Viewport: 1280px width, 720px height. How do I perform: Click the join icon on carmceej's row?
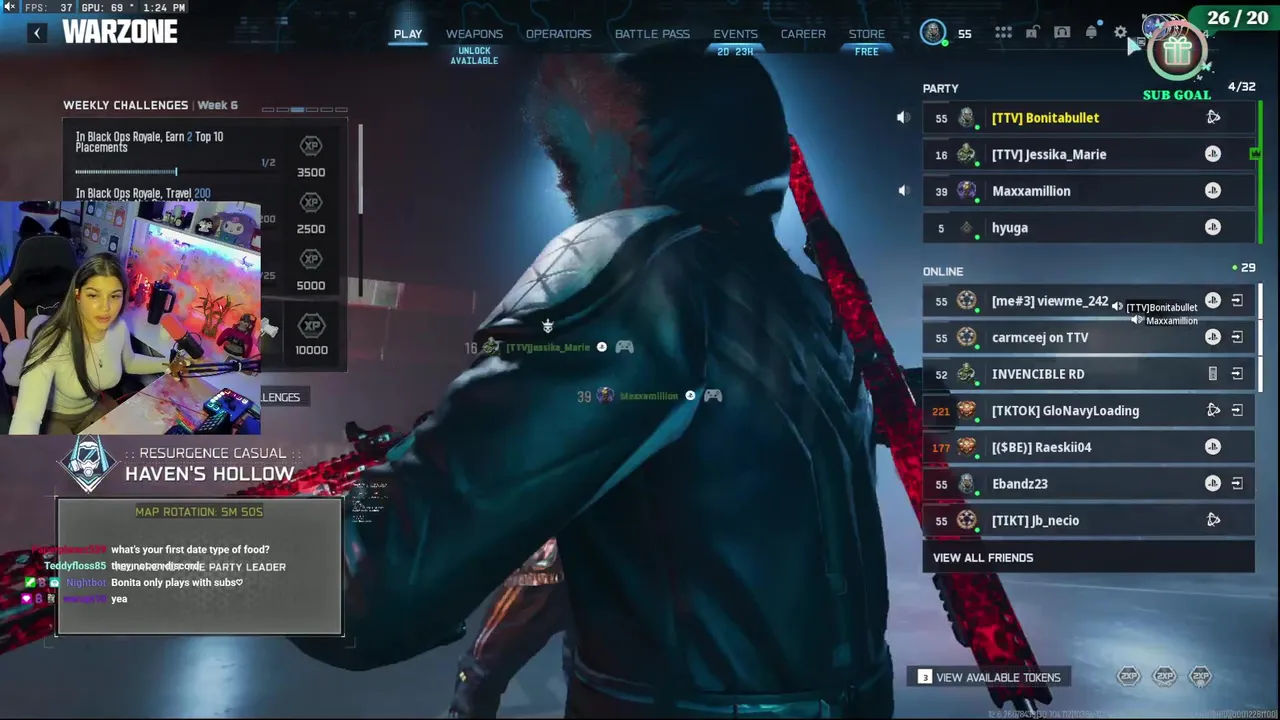[x=1237, y=337]
